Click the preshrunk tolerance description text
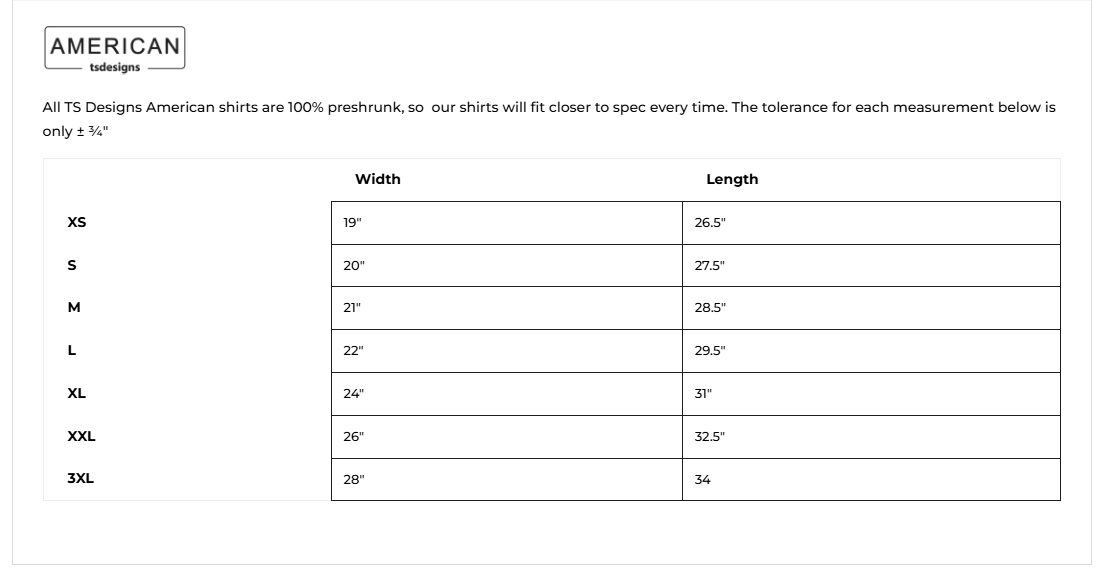1107x572 pixels. coord(548,108)
